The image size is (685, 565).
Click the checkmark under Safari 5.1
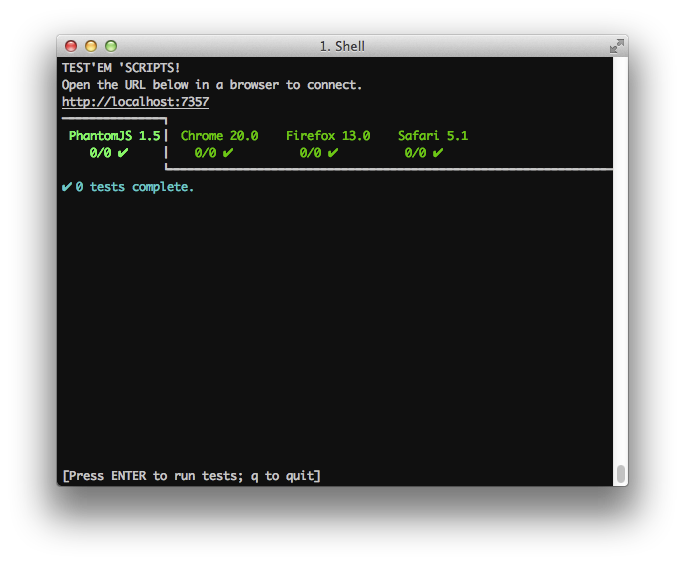(x=438, y=153)
